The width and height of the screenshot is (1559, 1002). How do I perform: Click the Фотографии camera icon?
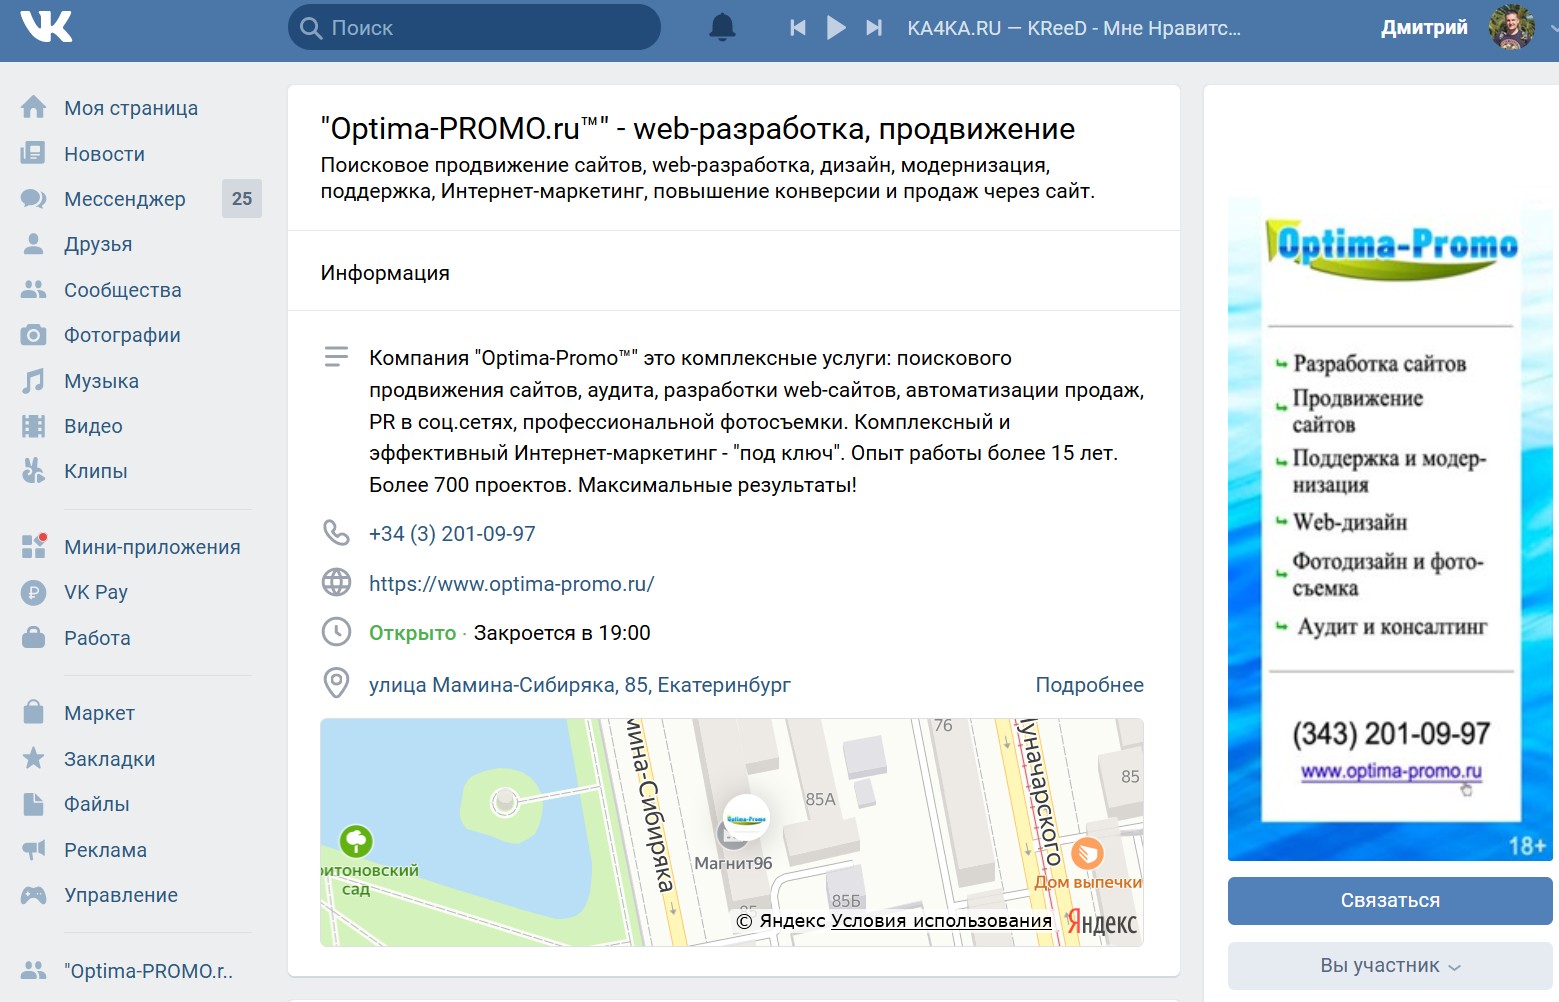(x=34, y=335)
